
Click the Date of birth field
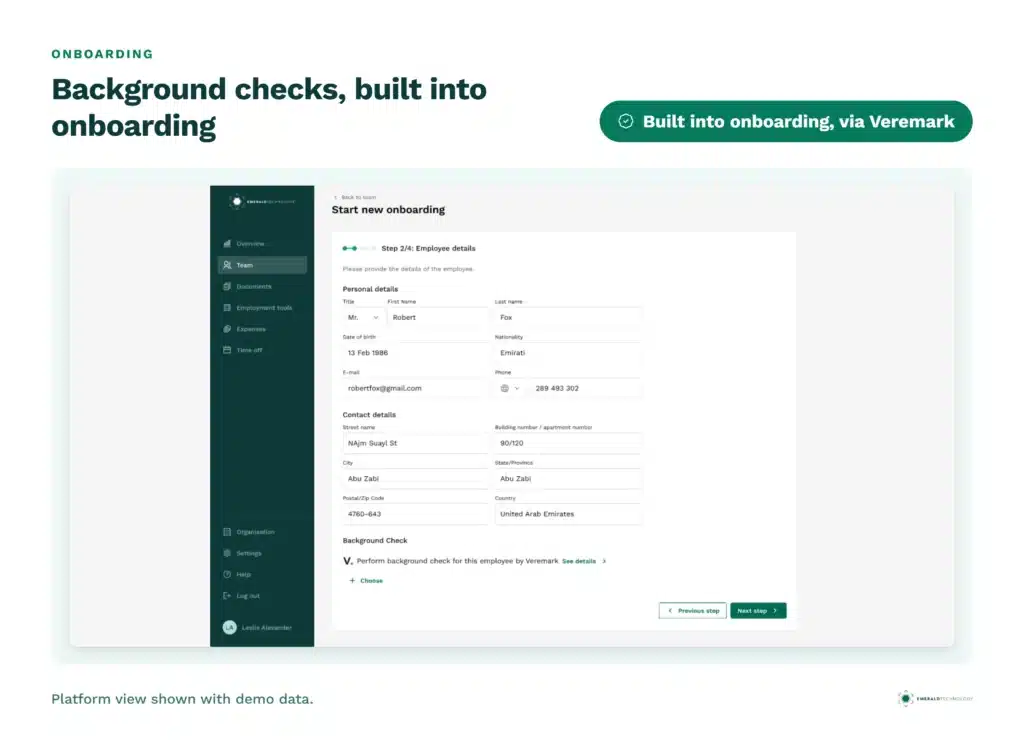415,353
